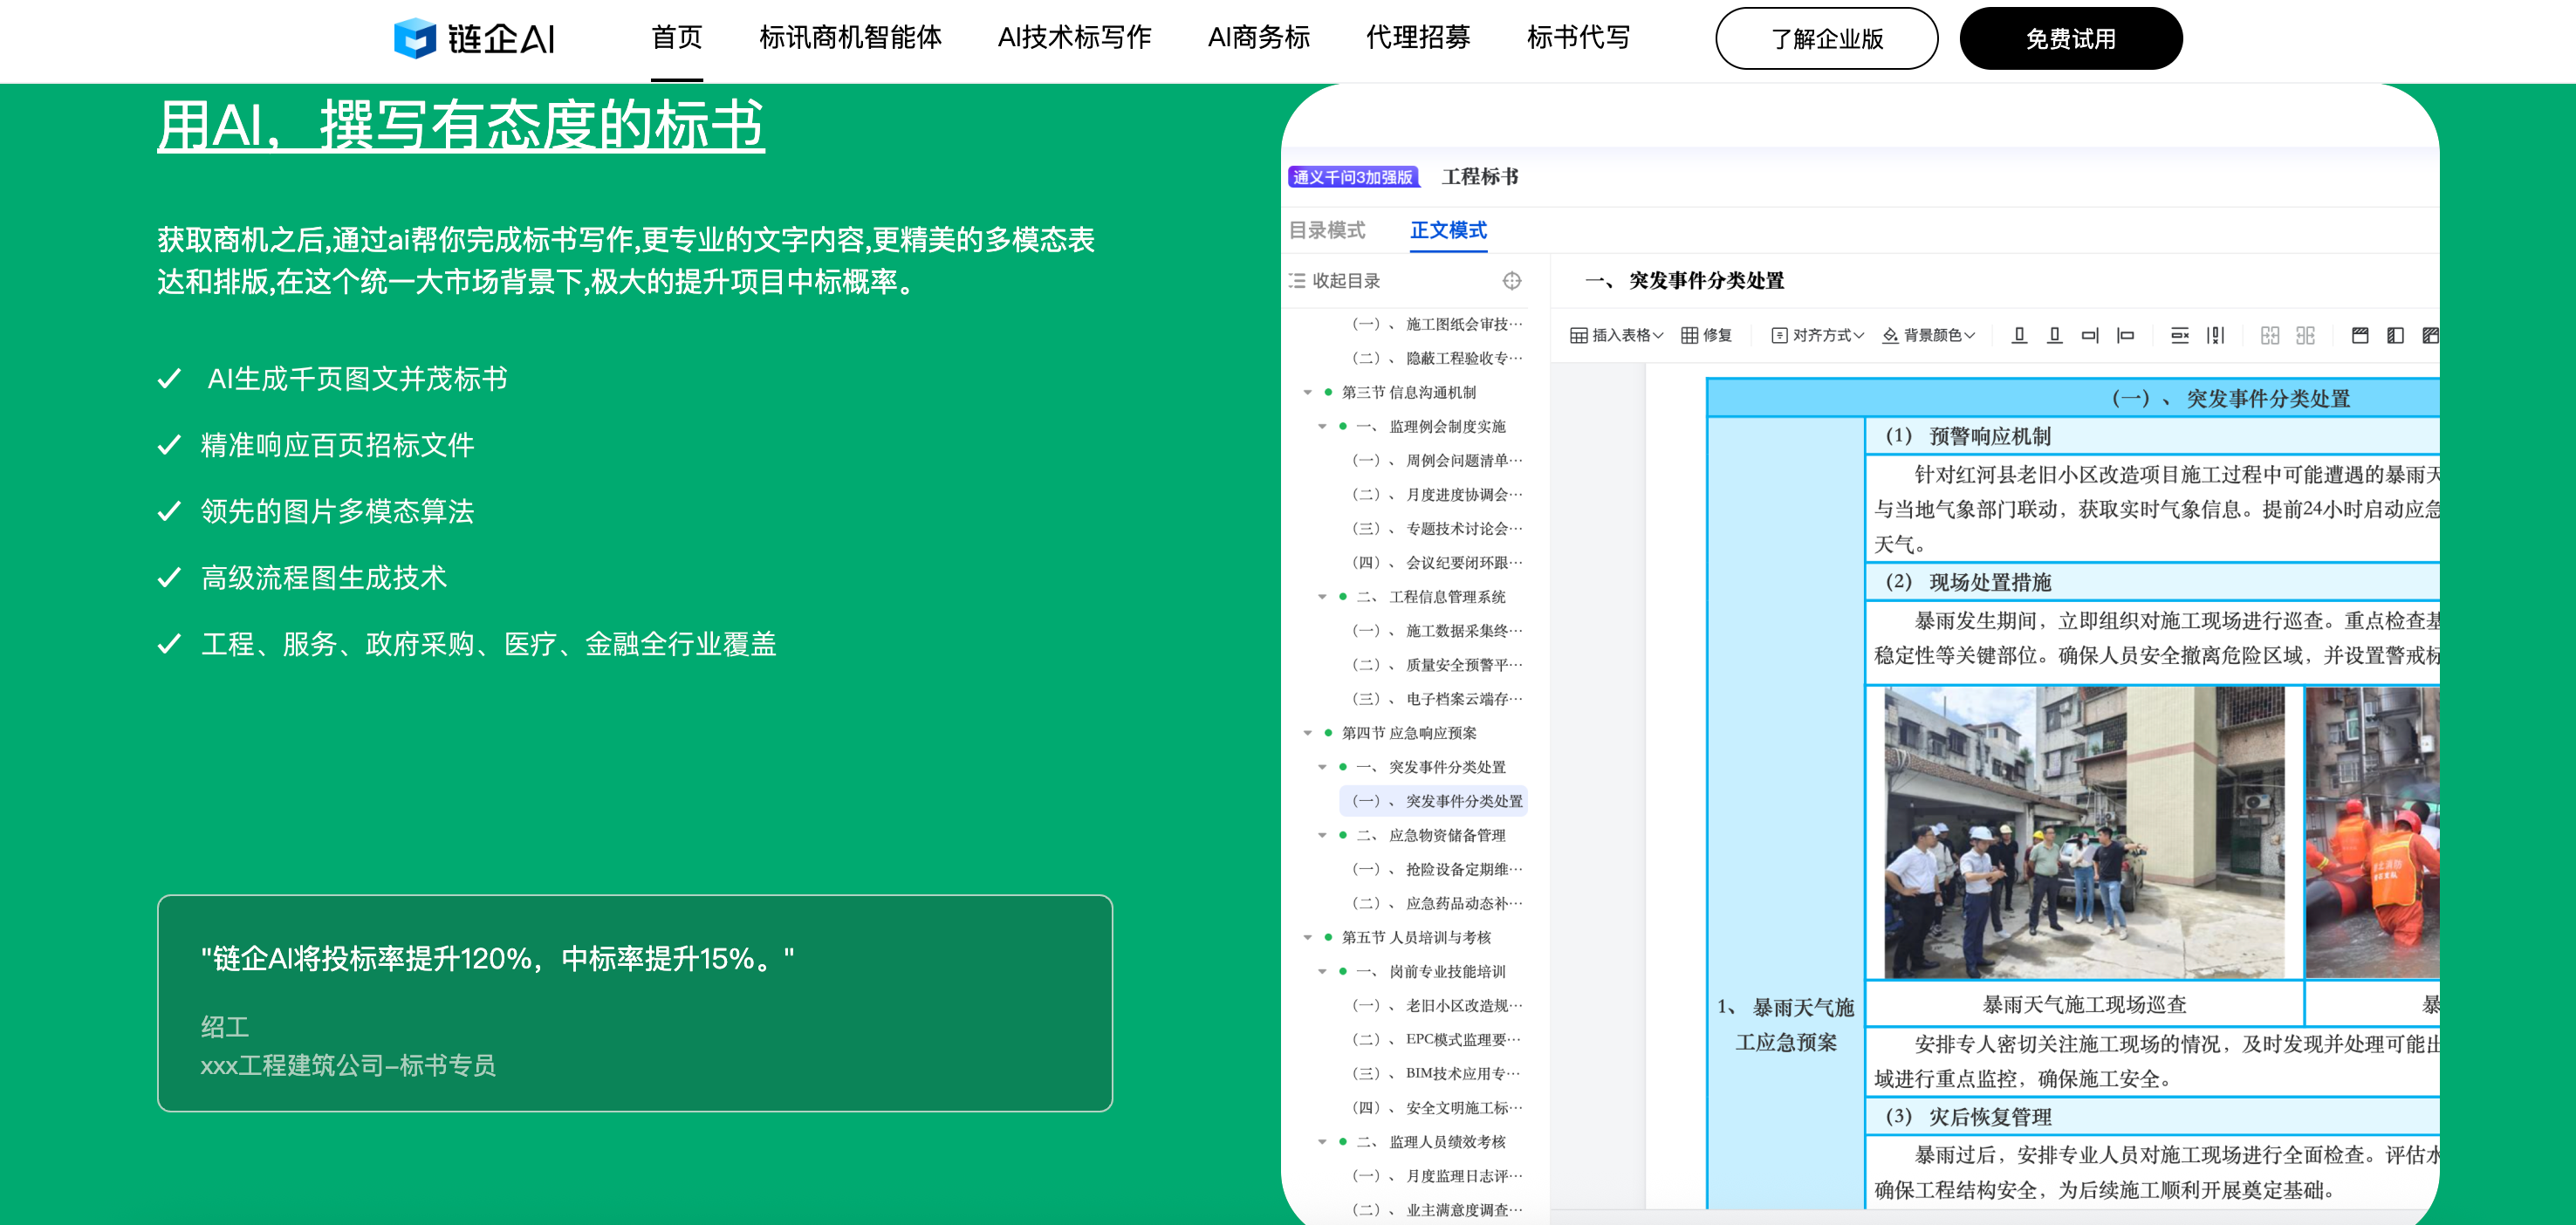The height and width of the screenshot is (1225, 2576).
Task: Collapse the 第四节 应急响应预案 node
Action: click(1308, 733)
